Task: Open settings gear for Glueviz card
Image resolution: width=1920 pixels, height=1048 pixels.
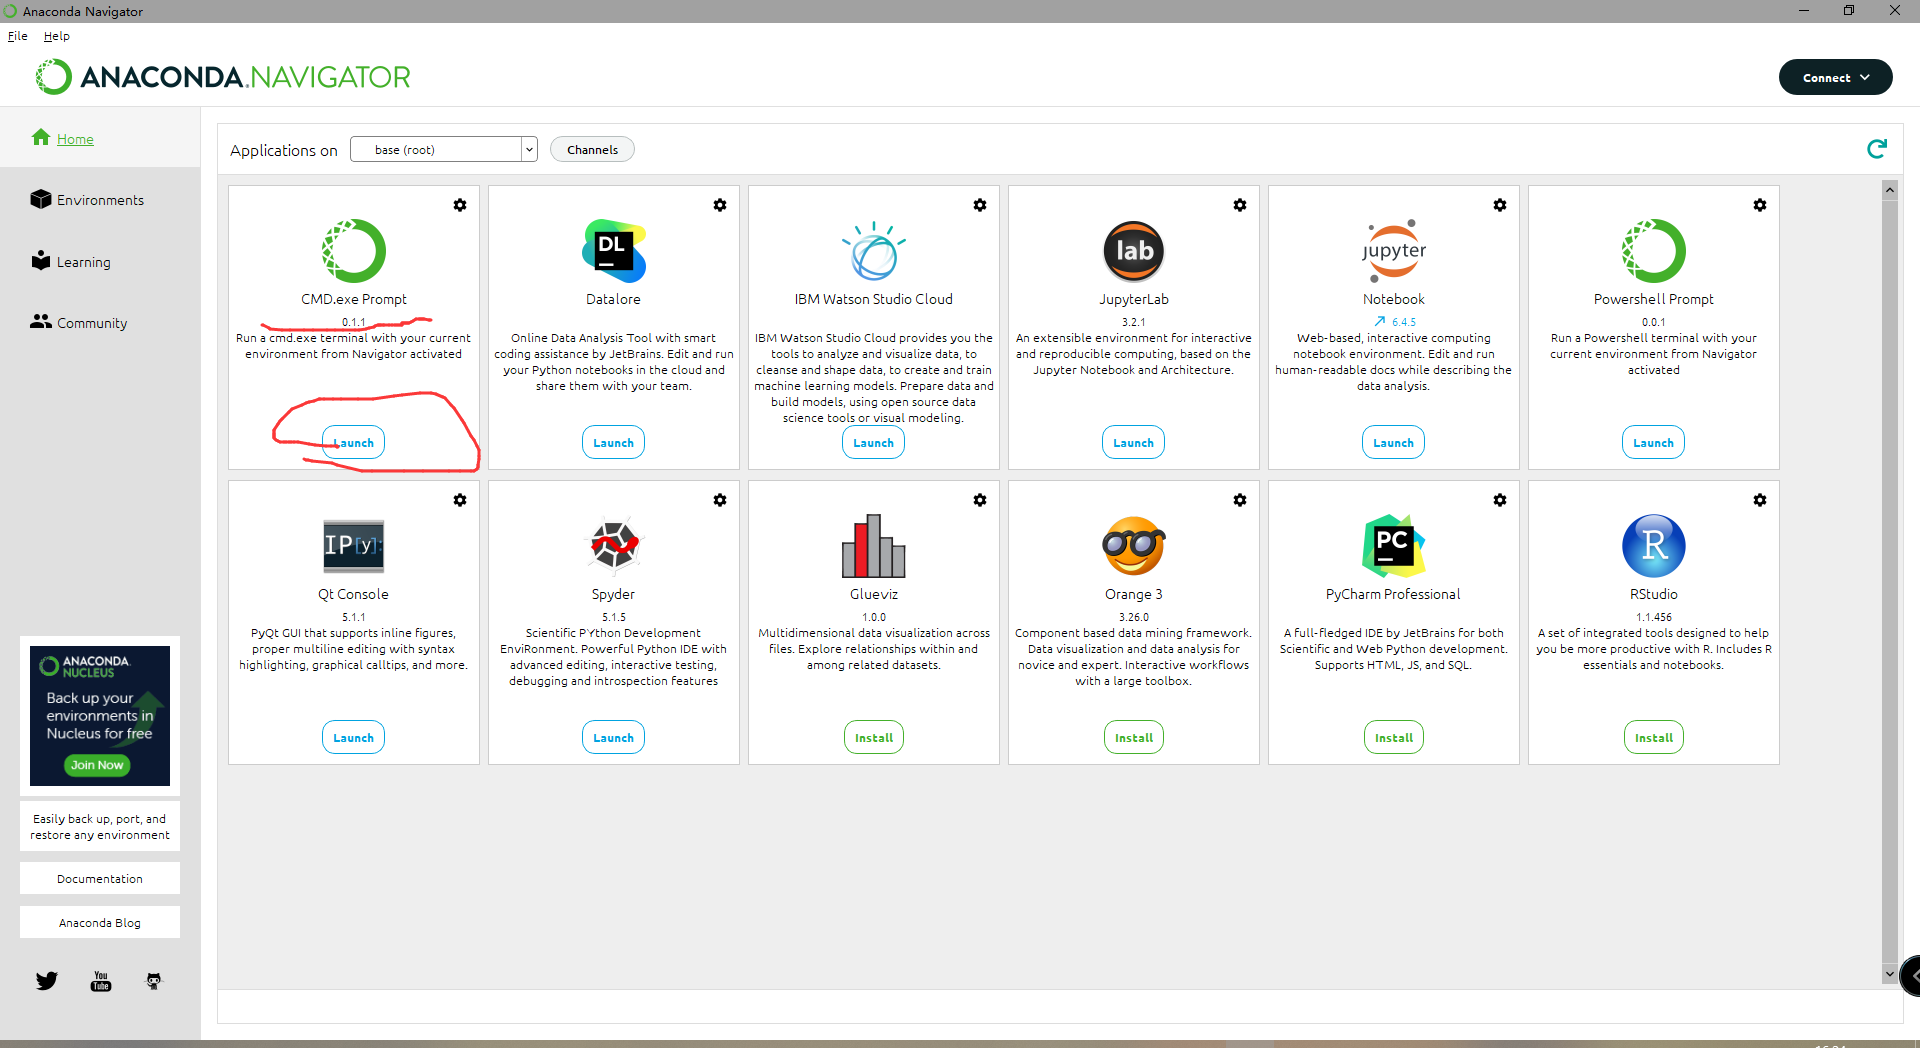Action: [980, 500]
